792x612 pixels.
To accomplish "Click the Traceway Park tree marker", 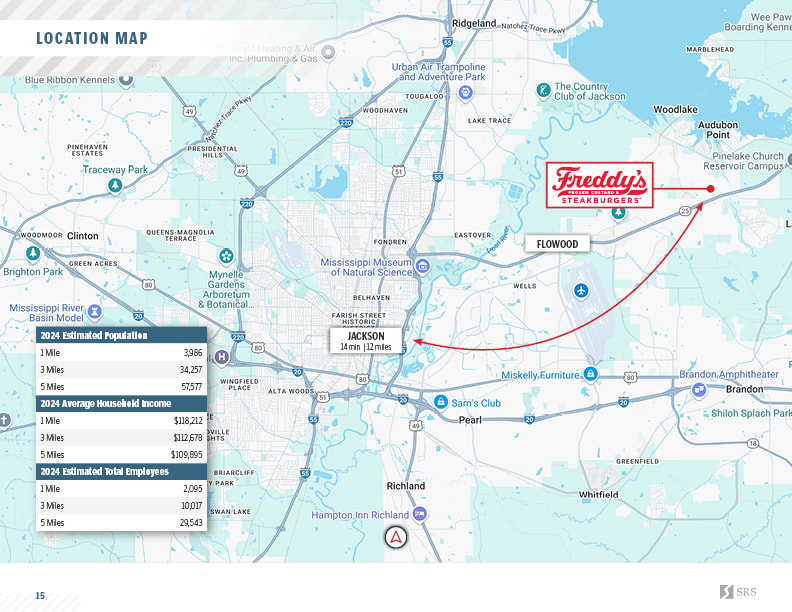I will 115,186.
